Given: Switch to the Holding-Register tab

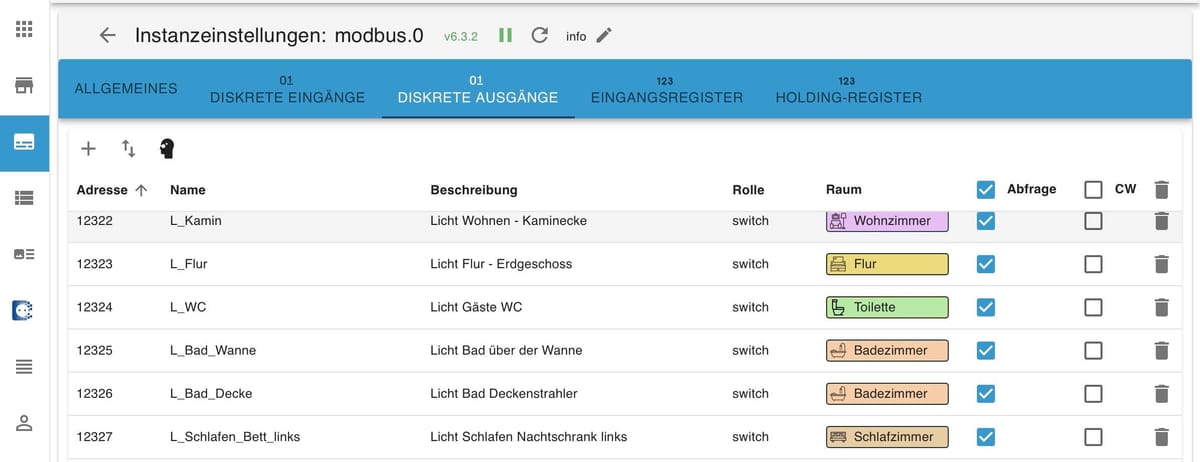Looking at the screenshot, I should [x=848, y=89].
